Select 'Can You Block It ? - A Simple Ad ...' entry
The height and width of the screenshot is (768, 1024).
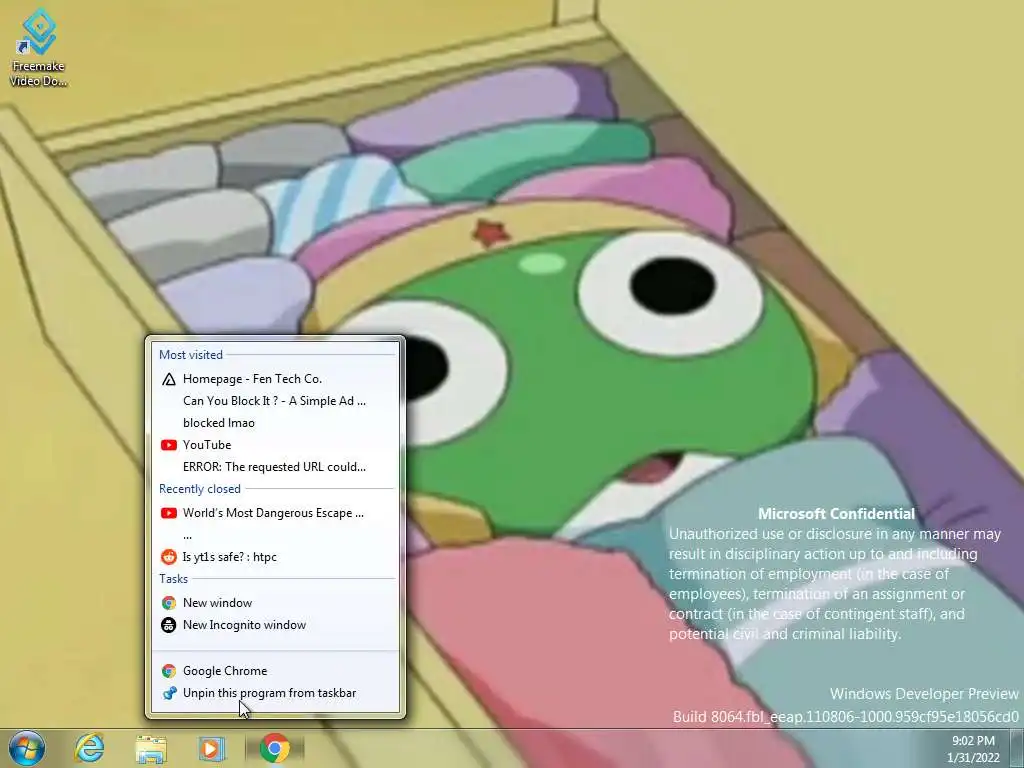[x=275, y=401]
